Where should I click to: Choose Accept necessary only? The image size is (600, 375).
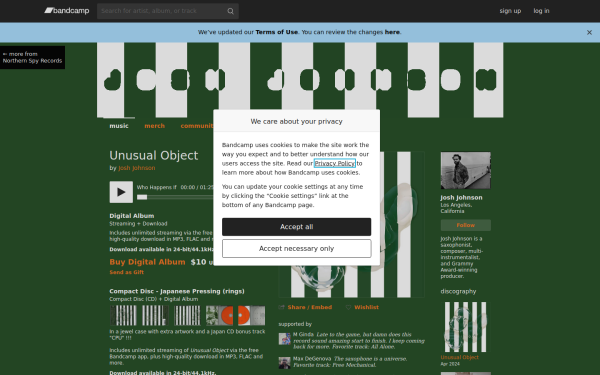point(297,249)
